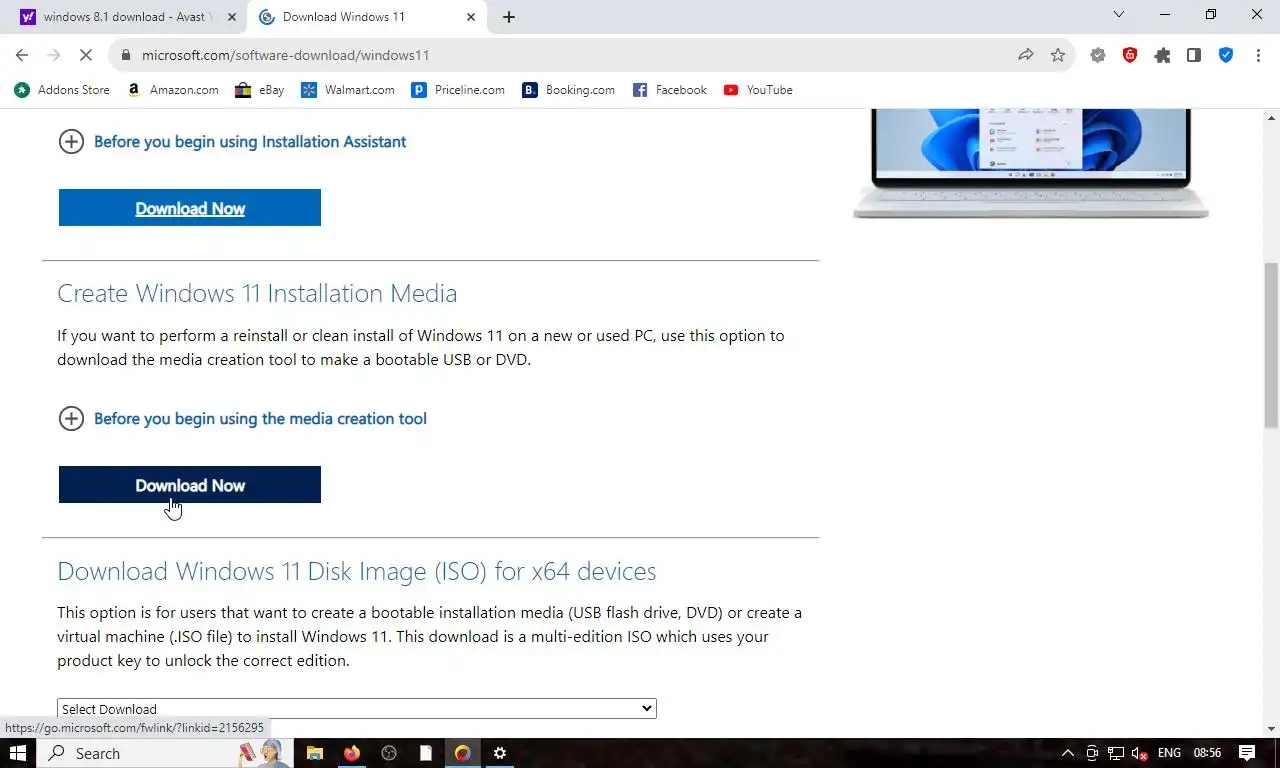The image size is (1280, 768).
Task: Open the Priceline.com bookmark
Action: [458, 90]
